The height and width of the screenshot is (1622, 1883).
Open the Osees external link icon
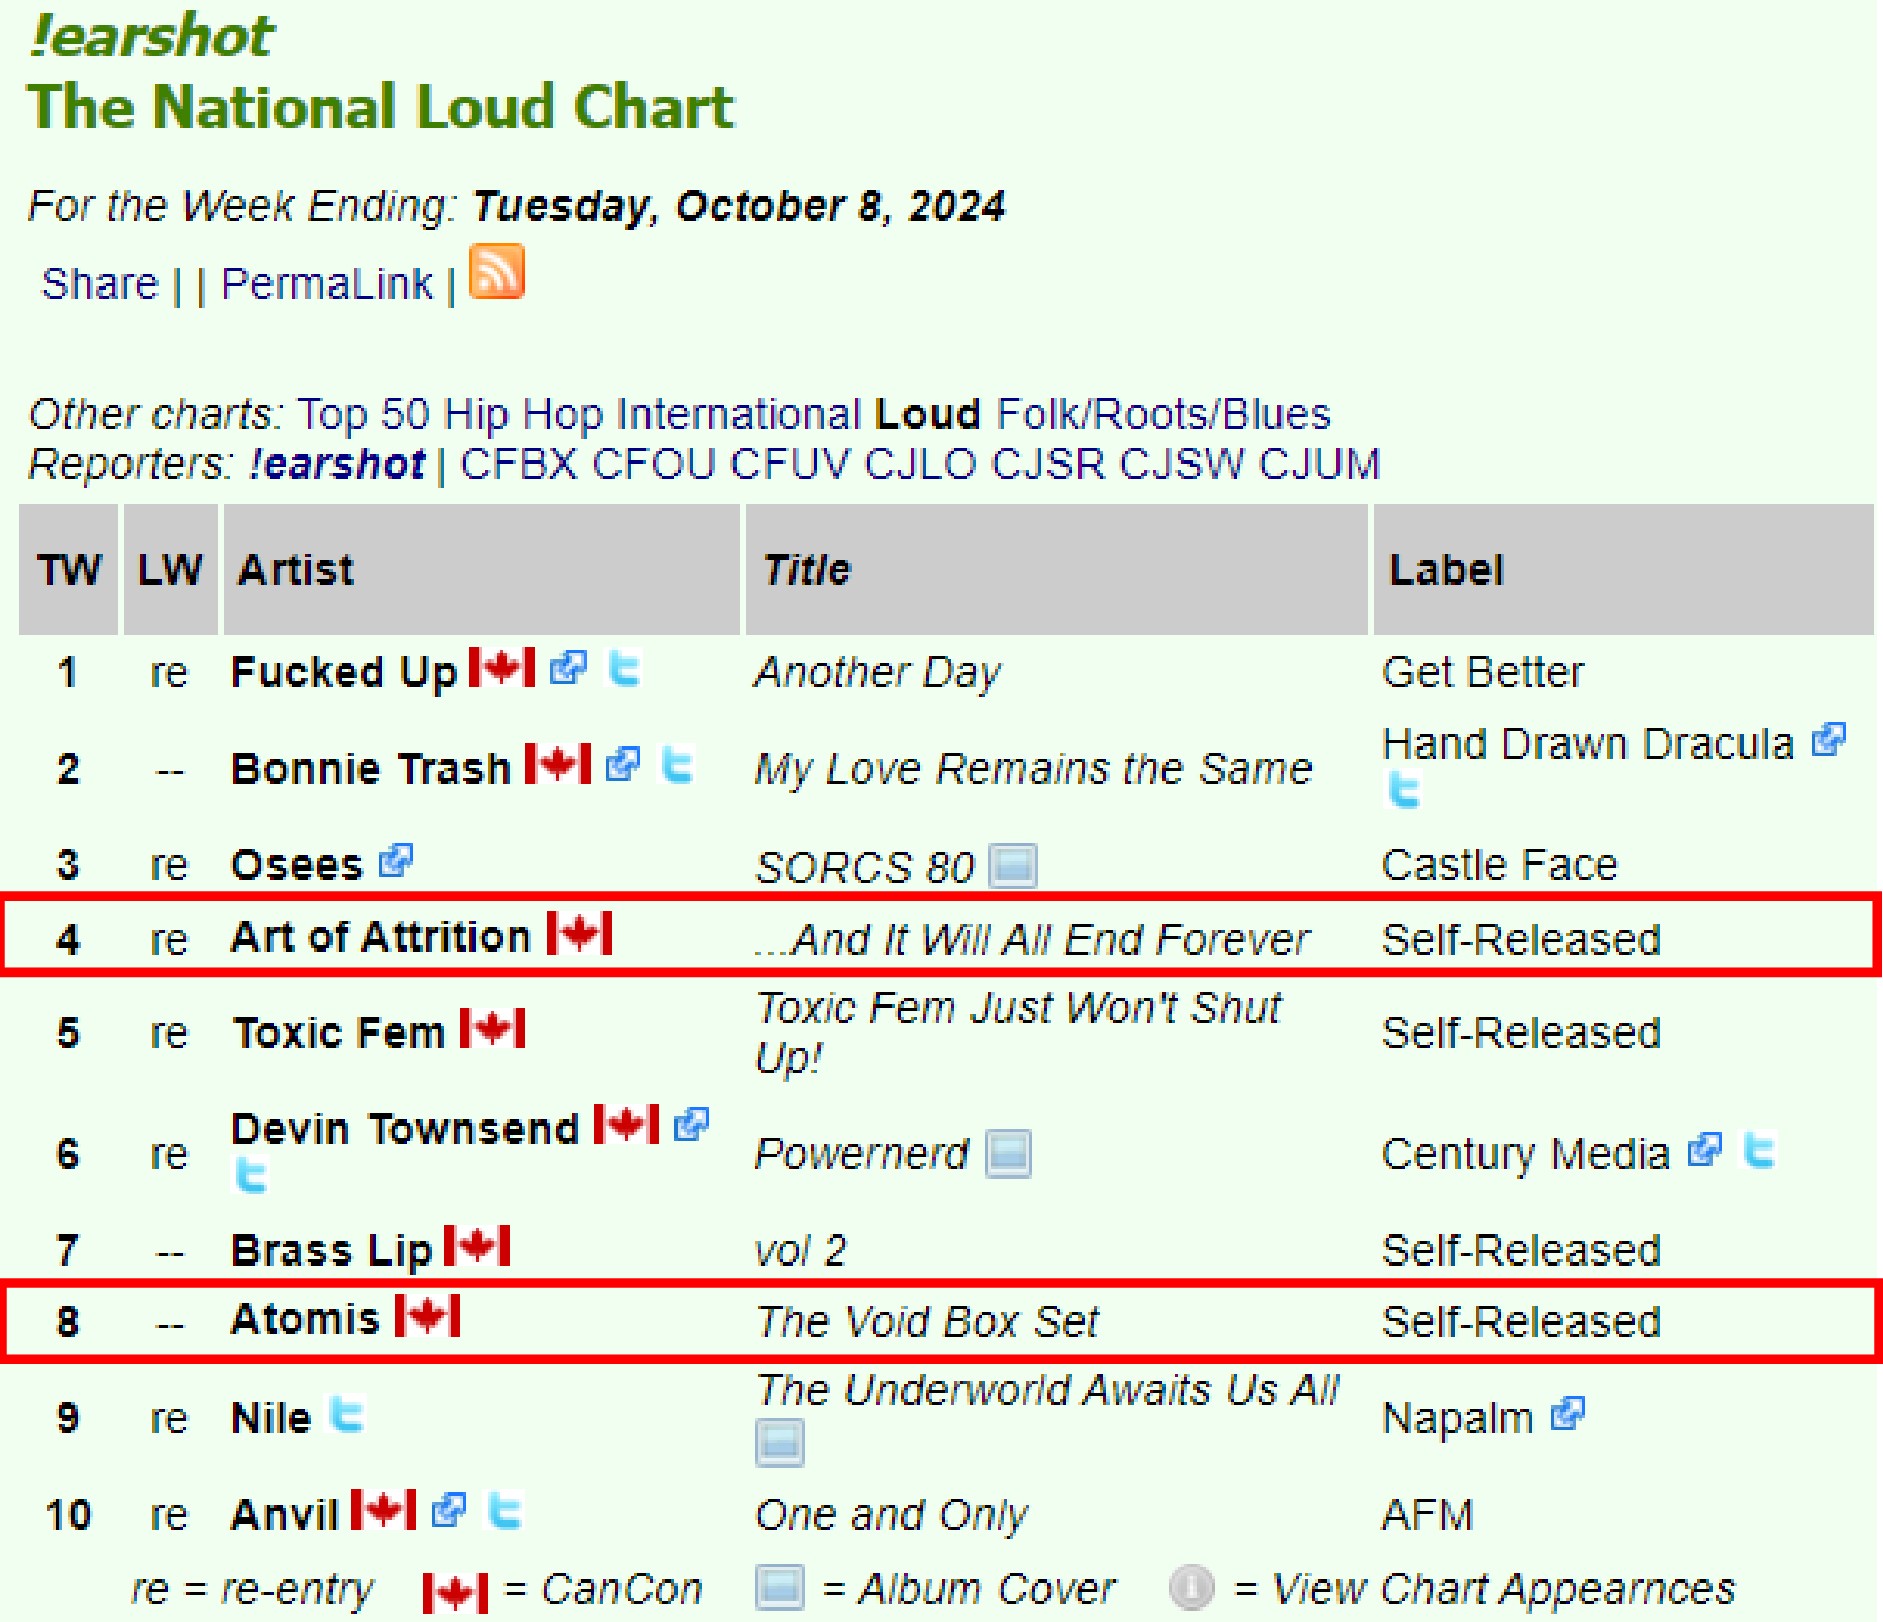click(x=396, y=861)
